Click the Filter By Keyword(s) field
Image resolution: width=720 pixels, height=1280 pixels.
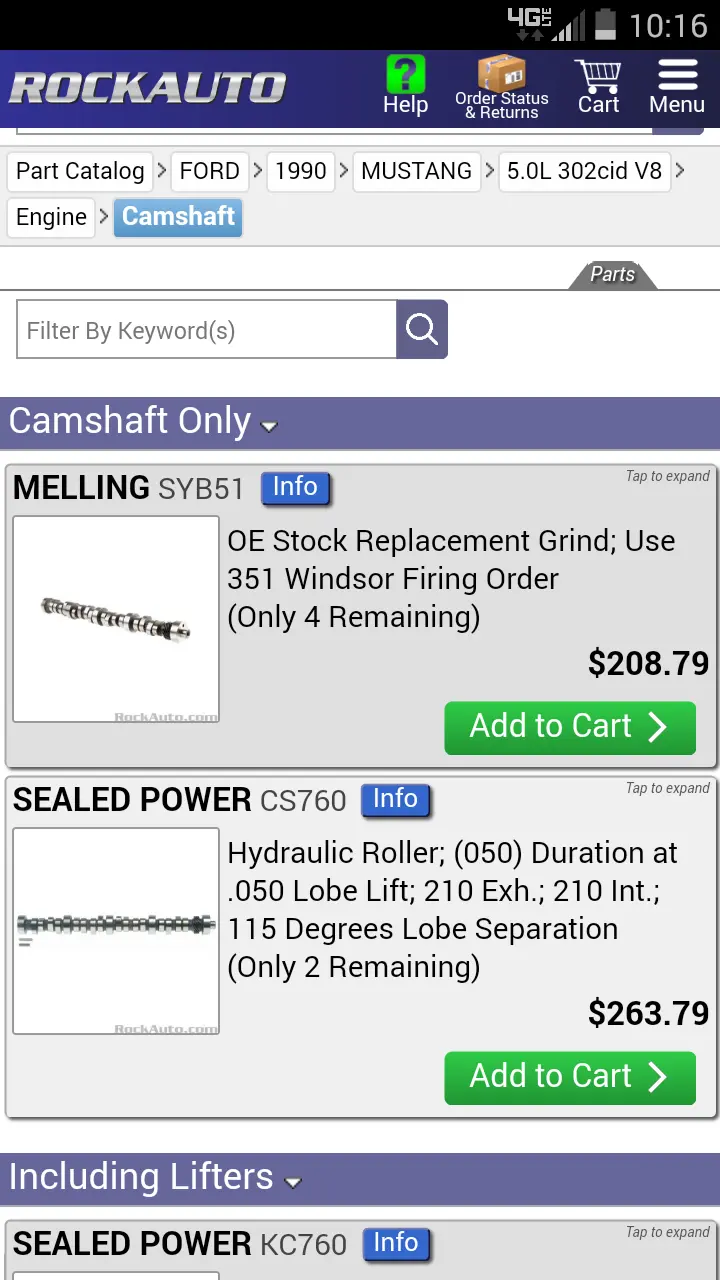pyautogui.click(x=207, y=330)
